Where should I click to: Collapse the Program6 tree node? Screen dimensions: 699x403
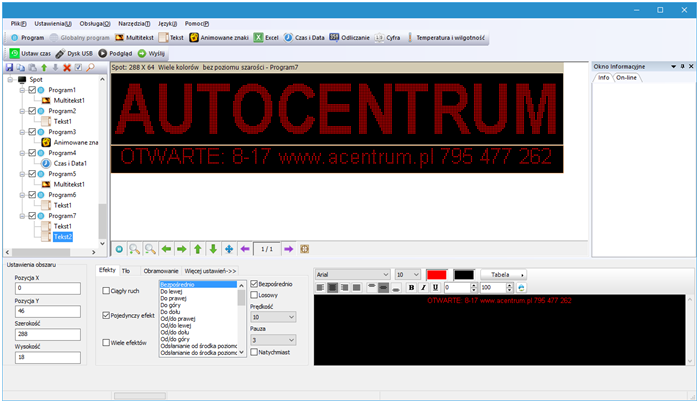22,195
